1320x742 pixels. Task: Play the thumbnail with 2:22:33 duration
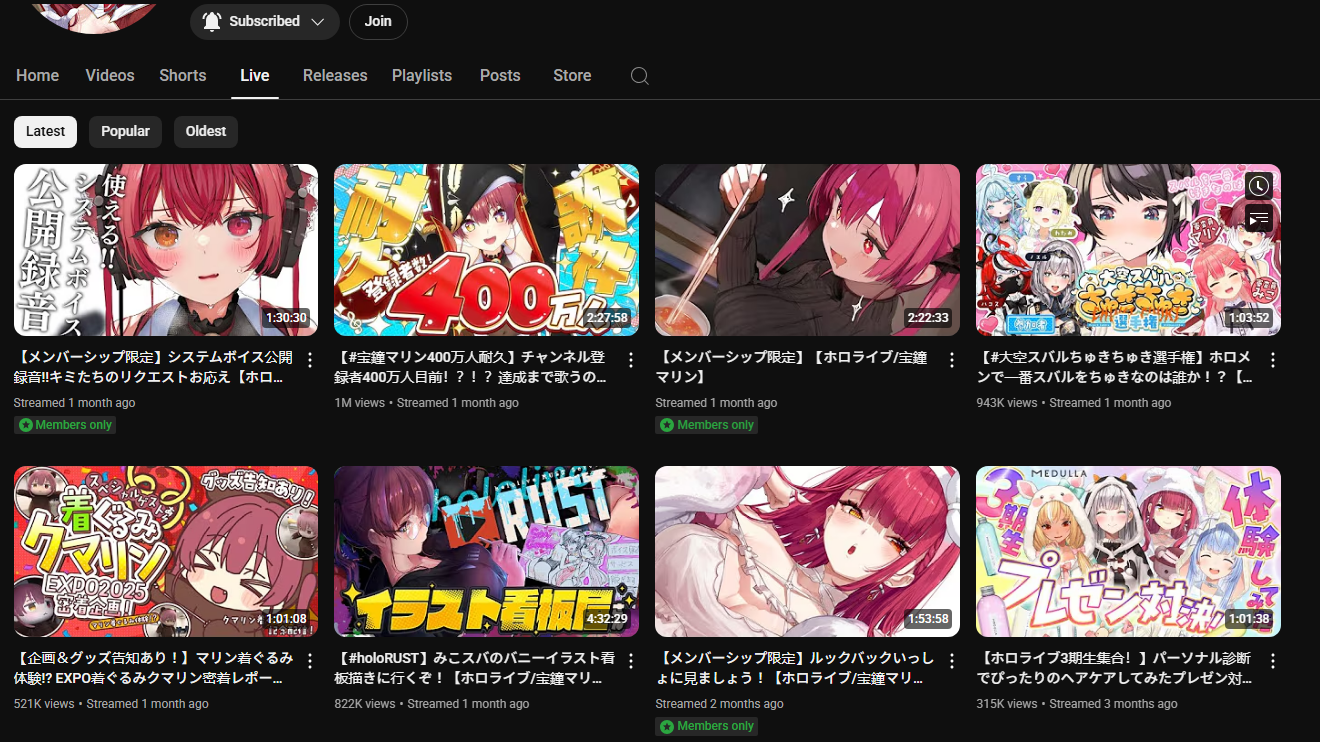807,250
